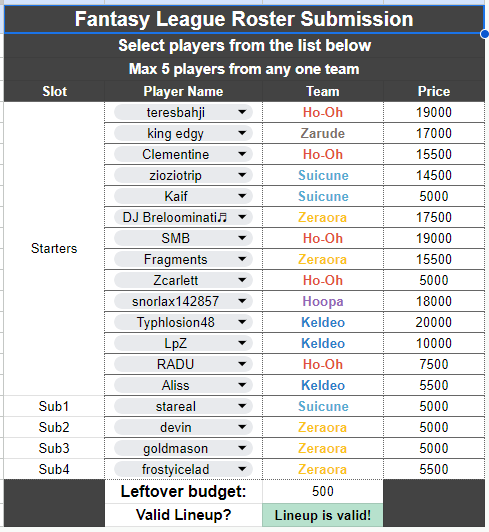Select the Fantasy League Roster Submission title cell
Image resolution: width=489 pixels, height=532 pixels.
click(x=244, y=19)
